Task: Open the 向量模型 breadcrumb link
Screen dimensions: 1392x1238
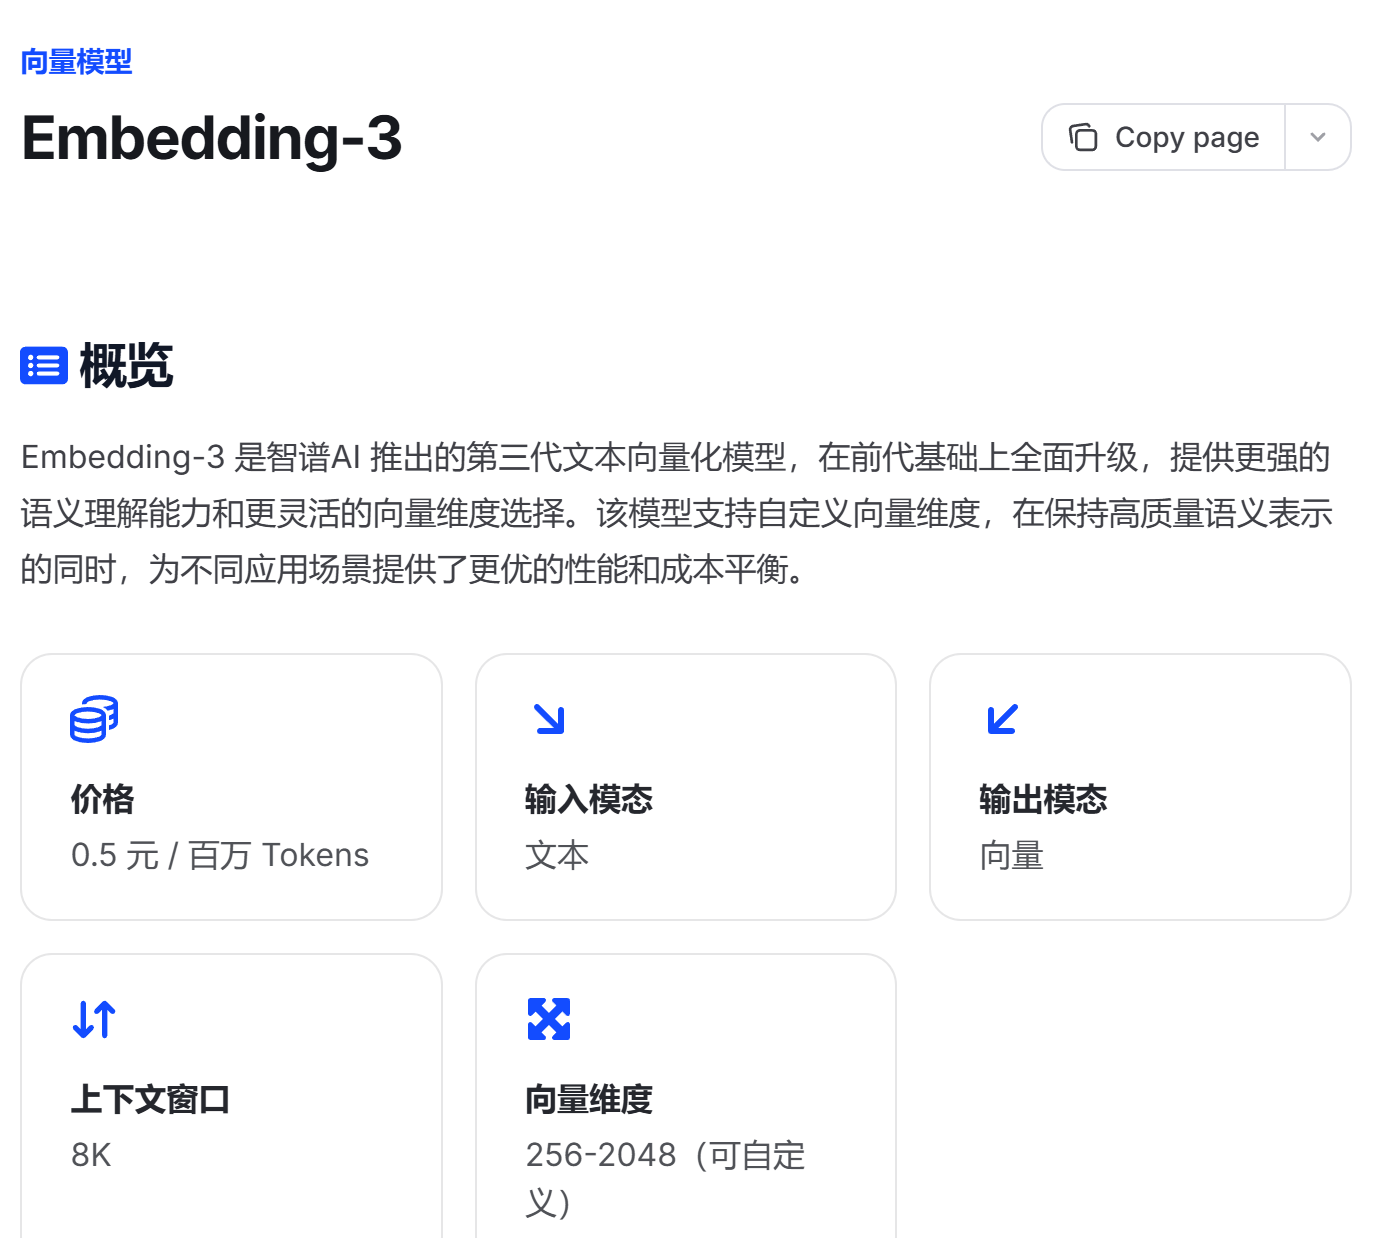Action: point(77,62)
